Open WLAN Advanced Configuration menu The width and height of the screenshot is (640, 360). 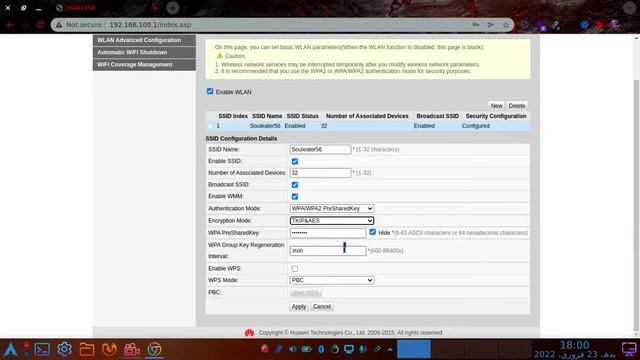[144, 40]
